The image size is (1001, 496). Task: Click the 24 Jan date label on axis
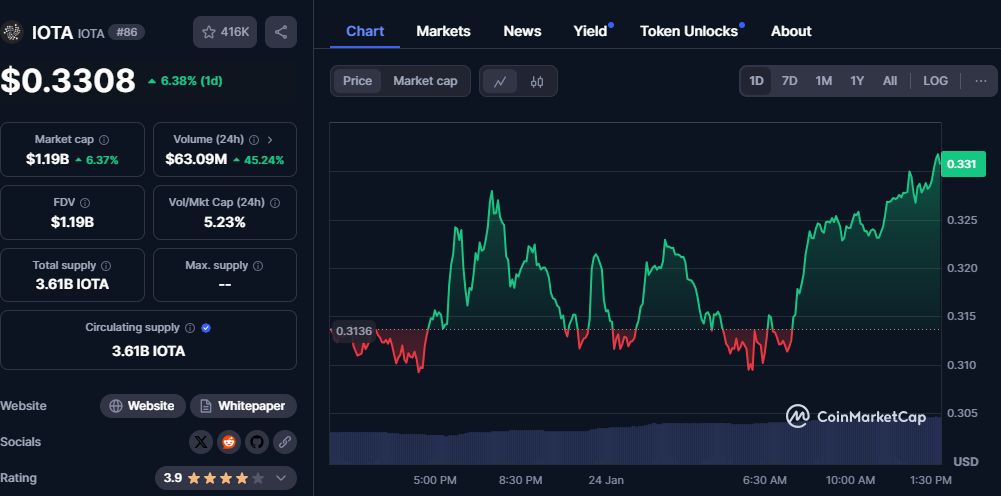click(606, 480)
